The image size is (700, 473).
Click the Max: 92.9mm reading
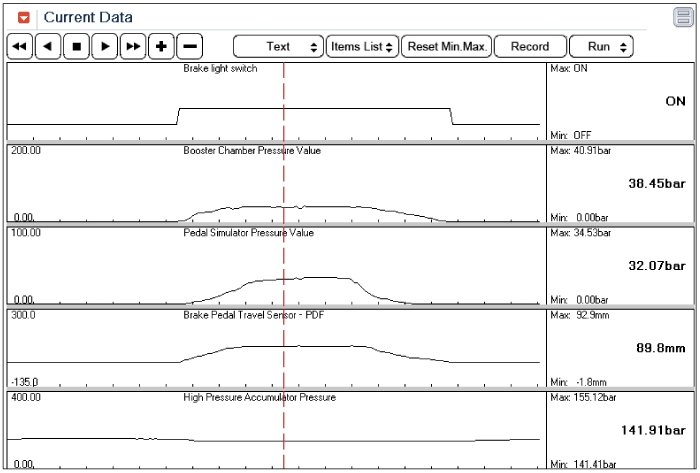pos(579,315)
